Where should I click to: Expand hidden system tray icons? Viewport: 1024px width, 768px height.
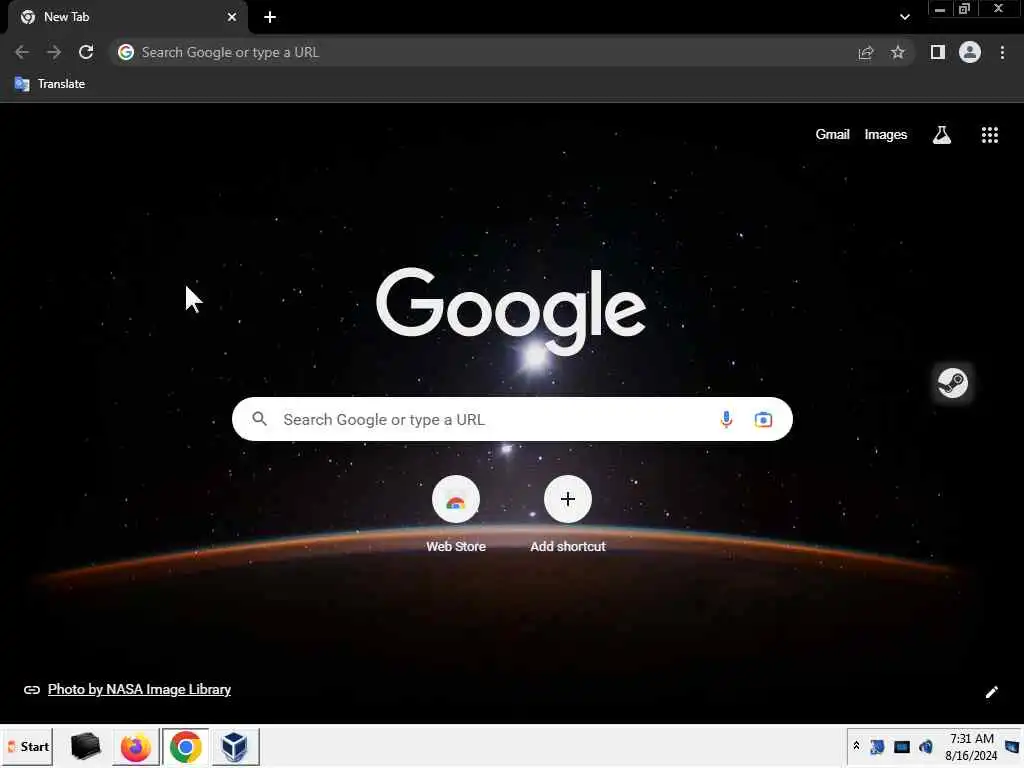(856, 746)
